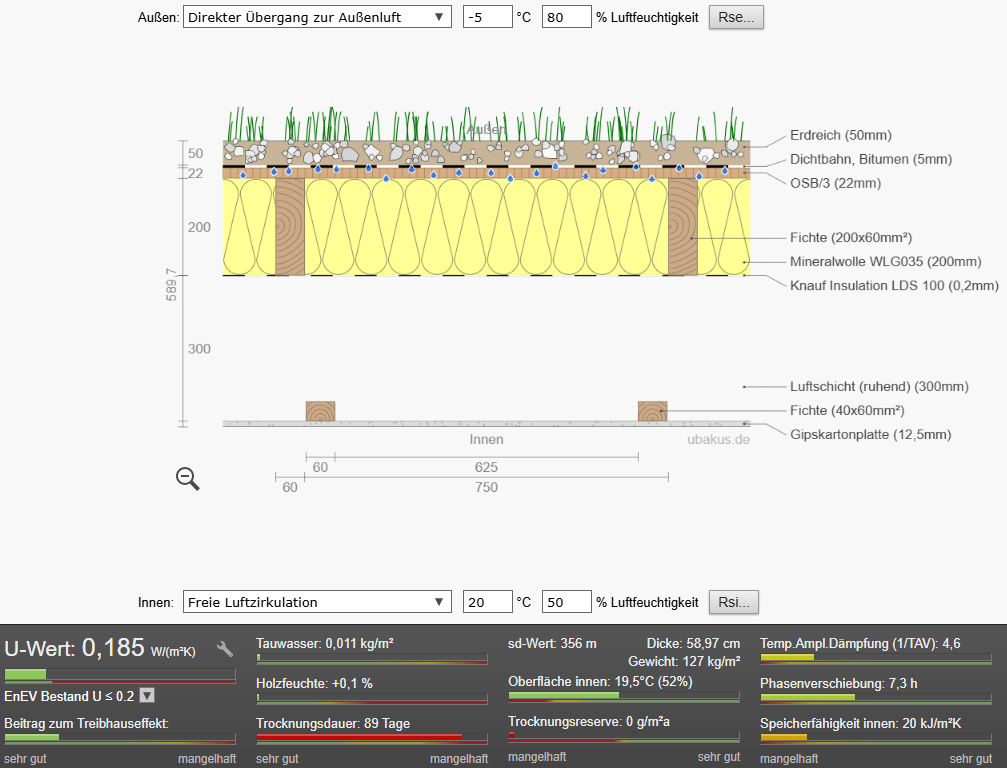Open the Außen boundary condition dropdown
Screen dimensions: 1007x768
tap(317, 18)
